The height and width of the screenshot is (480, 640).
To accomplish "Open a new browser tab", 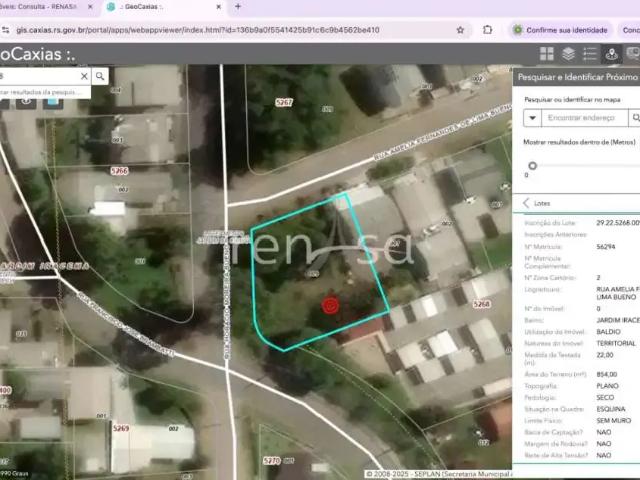I will tap(238, 7).
